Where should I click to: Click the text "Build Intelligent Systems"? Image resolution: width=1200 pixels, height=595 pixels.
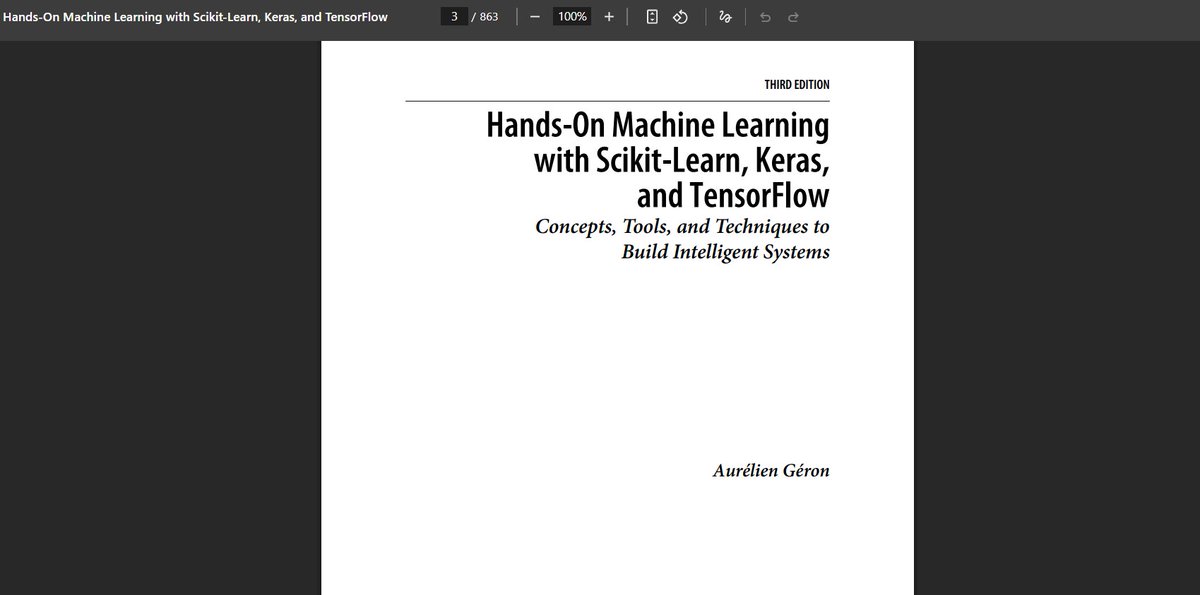(725, 252)
